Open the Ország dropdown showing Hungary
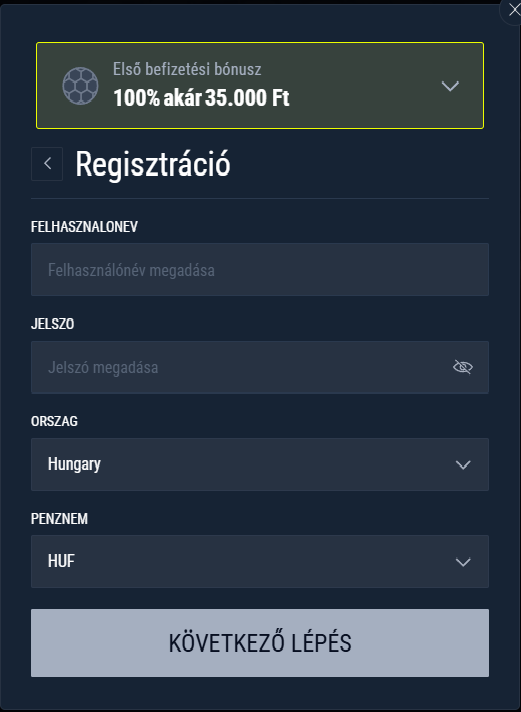The height and width of the screenshot is (712, 521). [260, 465]
